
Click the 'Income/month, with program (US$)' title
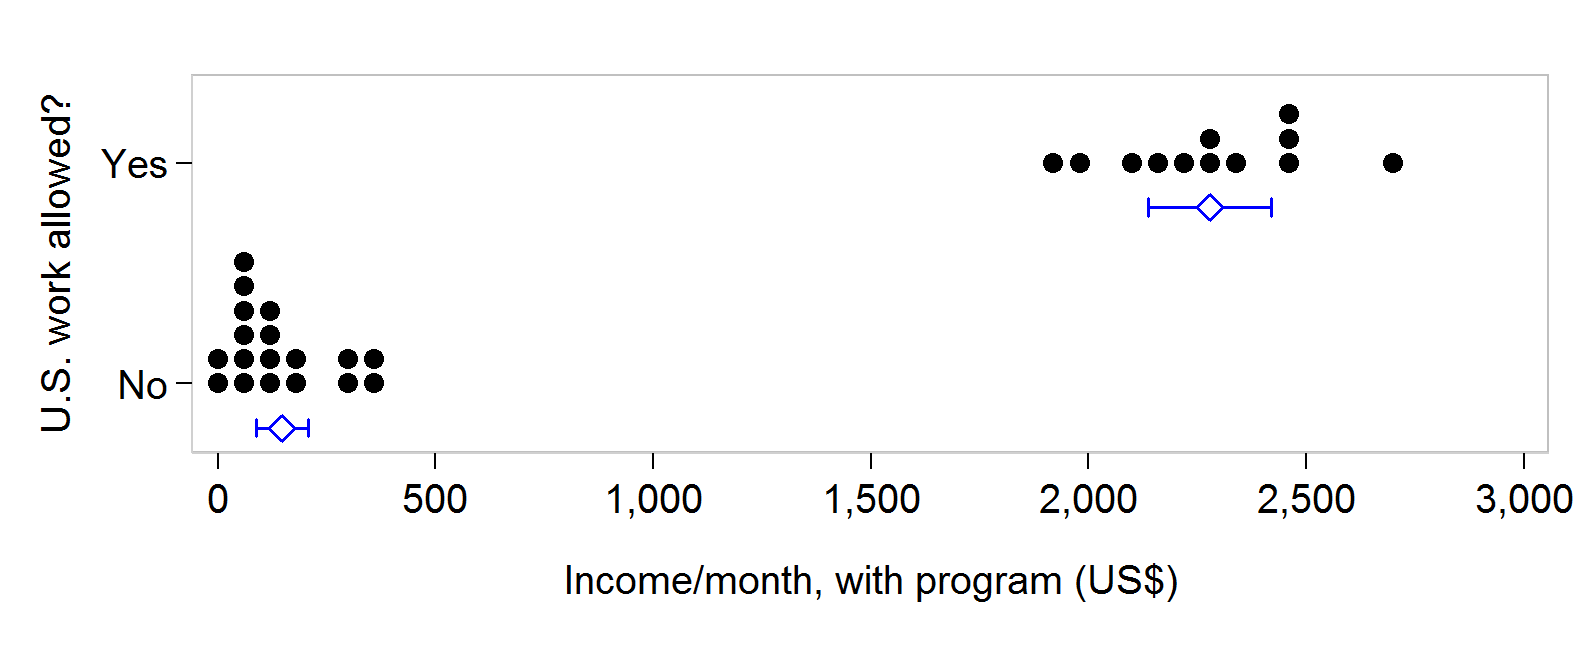click(x=871, y=581)
